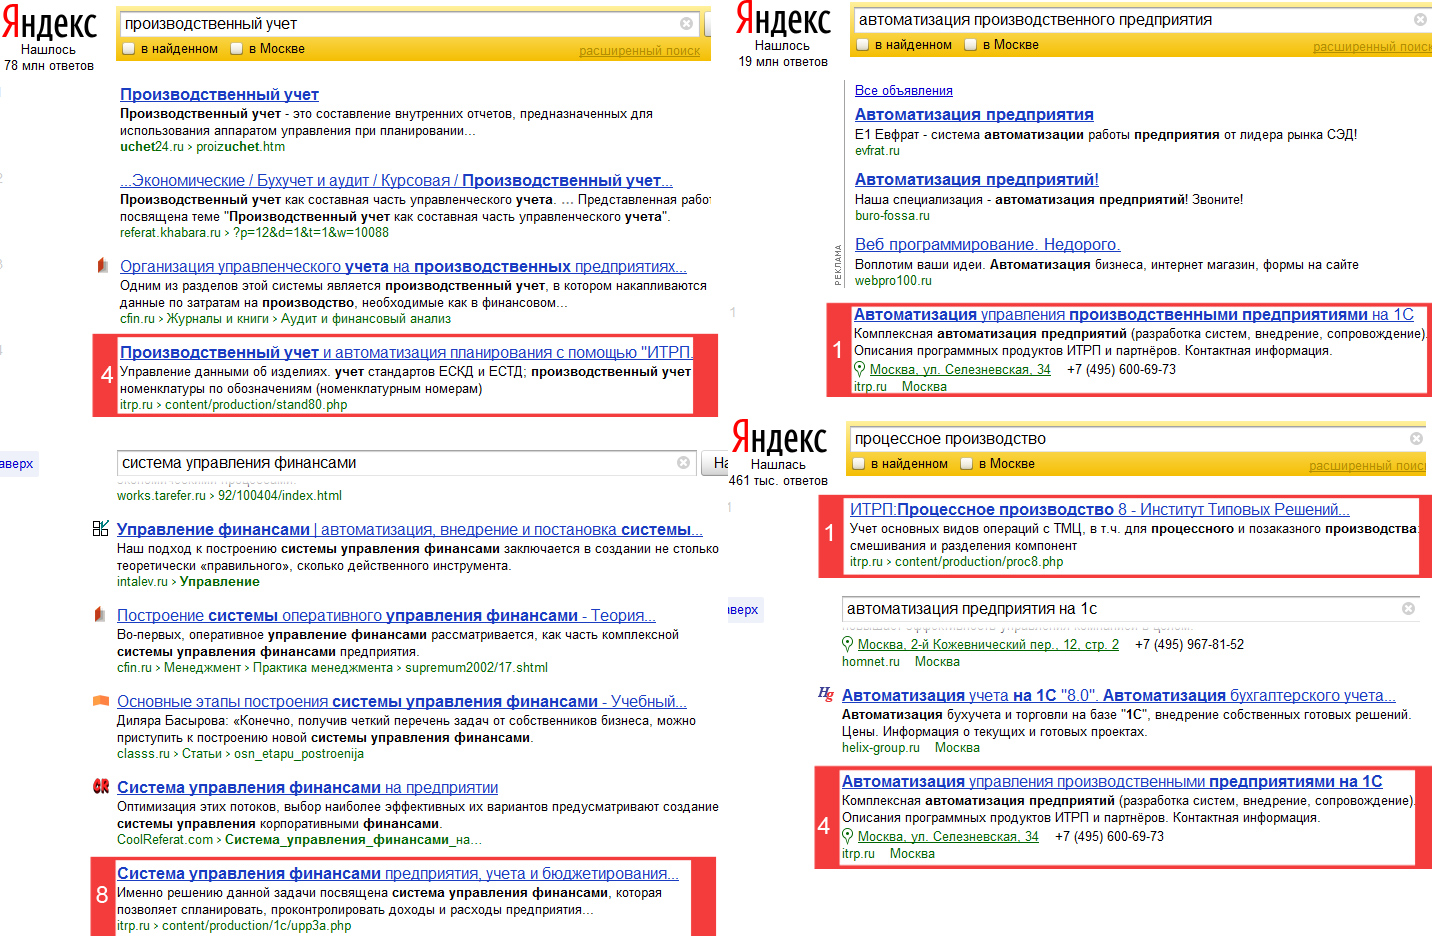Click the 'uchet24.ru' green URL
1432x936 pixels.
152,146
